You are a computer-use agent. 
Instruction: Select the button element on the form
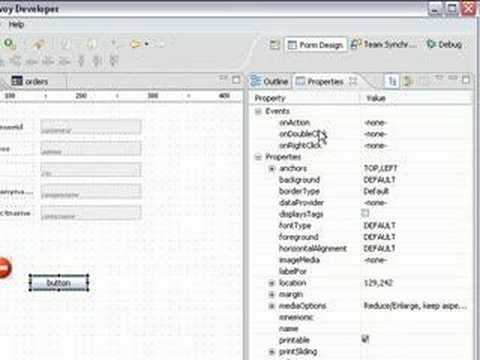pyautogui.click(x=59, y=283)
